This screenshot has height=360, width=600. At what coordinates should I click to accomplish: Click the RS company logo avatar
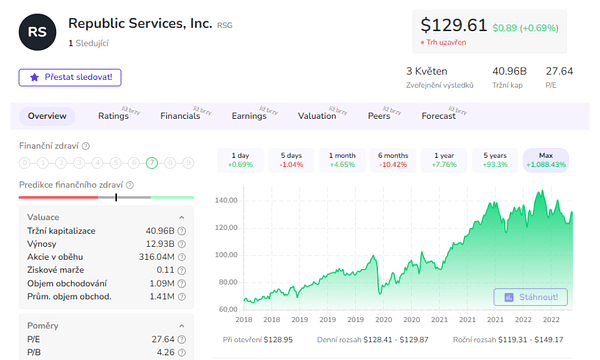tap(38, 32)
